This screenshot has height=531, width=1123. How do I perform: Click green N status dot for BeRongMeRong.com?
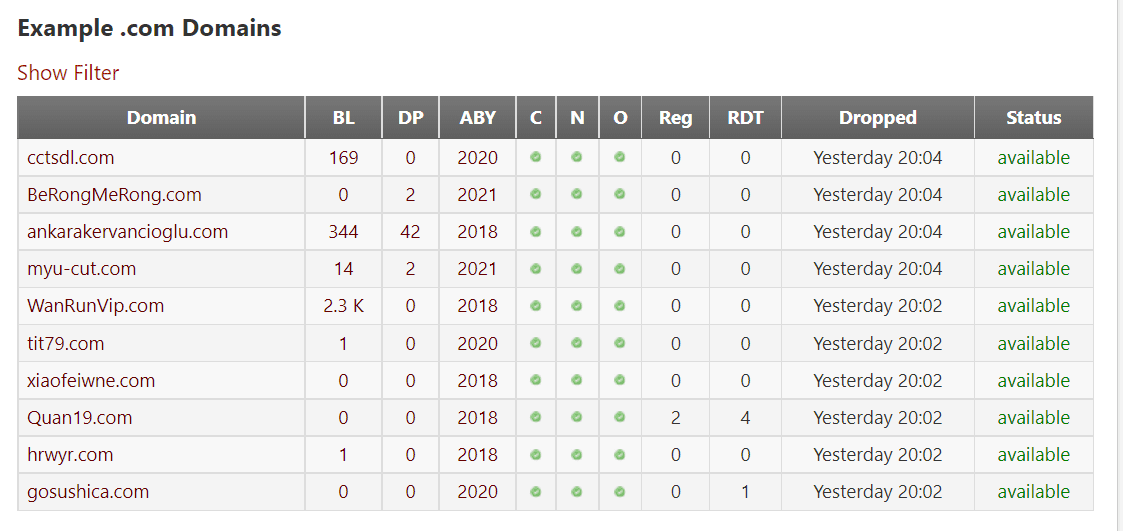point(576,194)
